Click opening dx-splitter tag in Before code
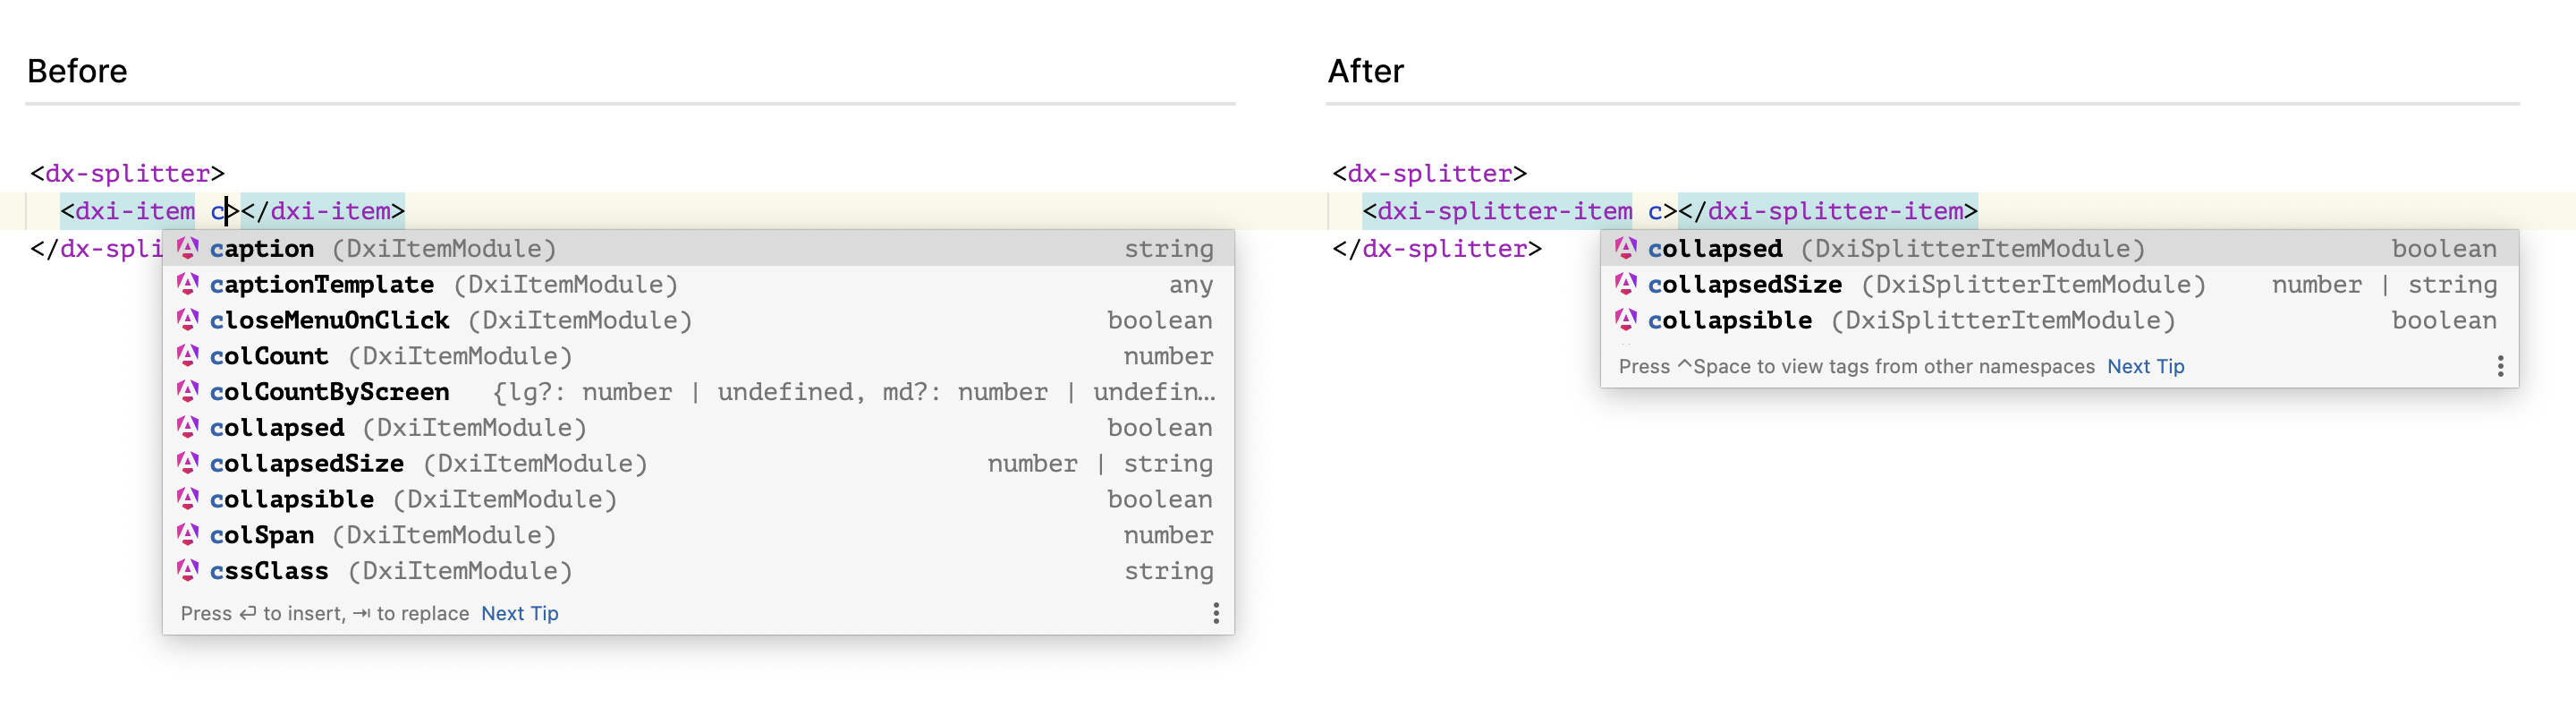 [128, 173]
